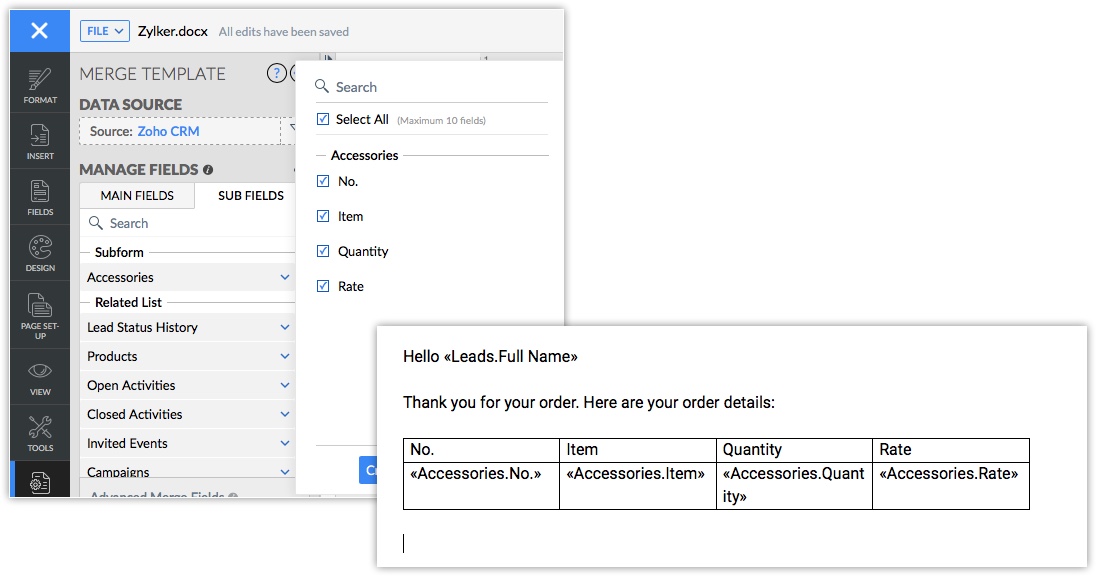Uncheck the Select All checkbox
This screenshot has width=1096, height=583.
click(x=323, y=119)
